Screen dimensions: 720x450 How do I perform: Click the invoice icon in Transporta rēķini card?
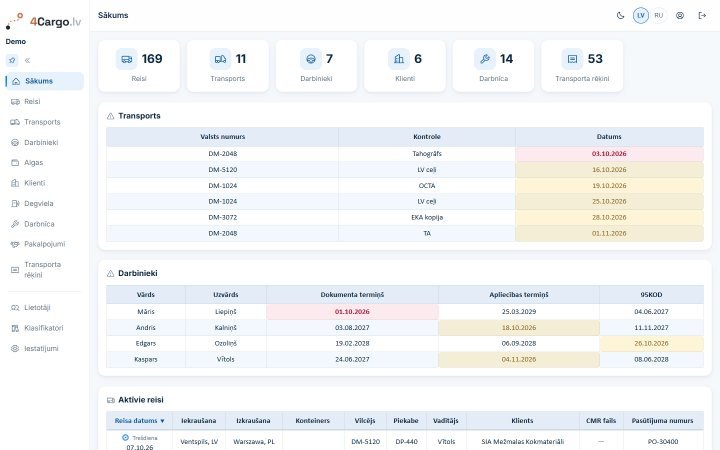tap(572, 59)
